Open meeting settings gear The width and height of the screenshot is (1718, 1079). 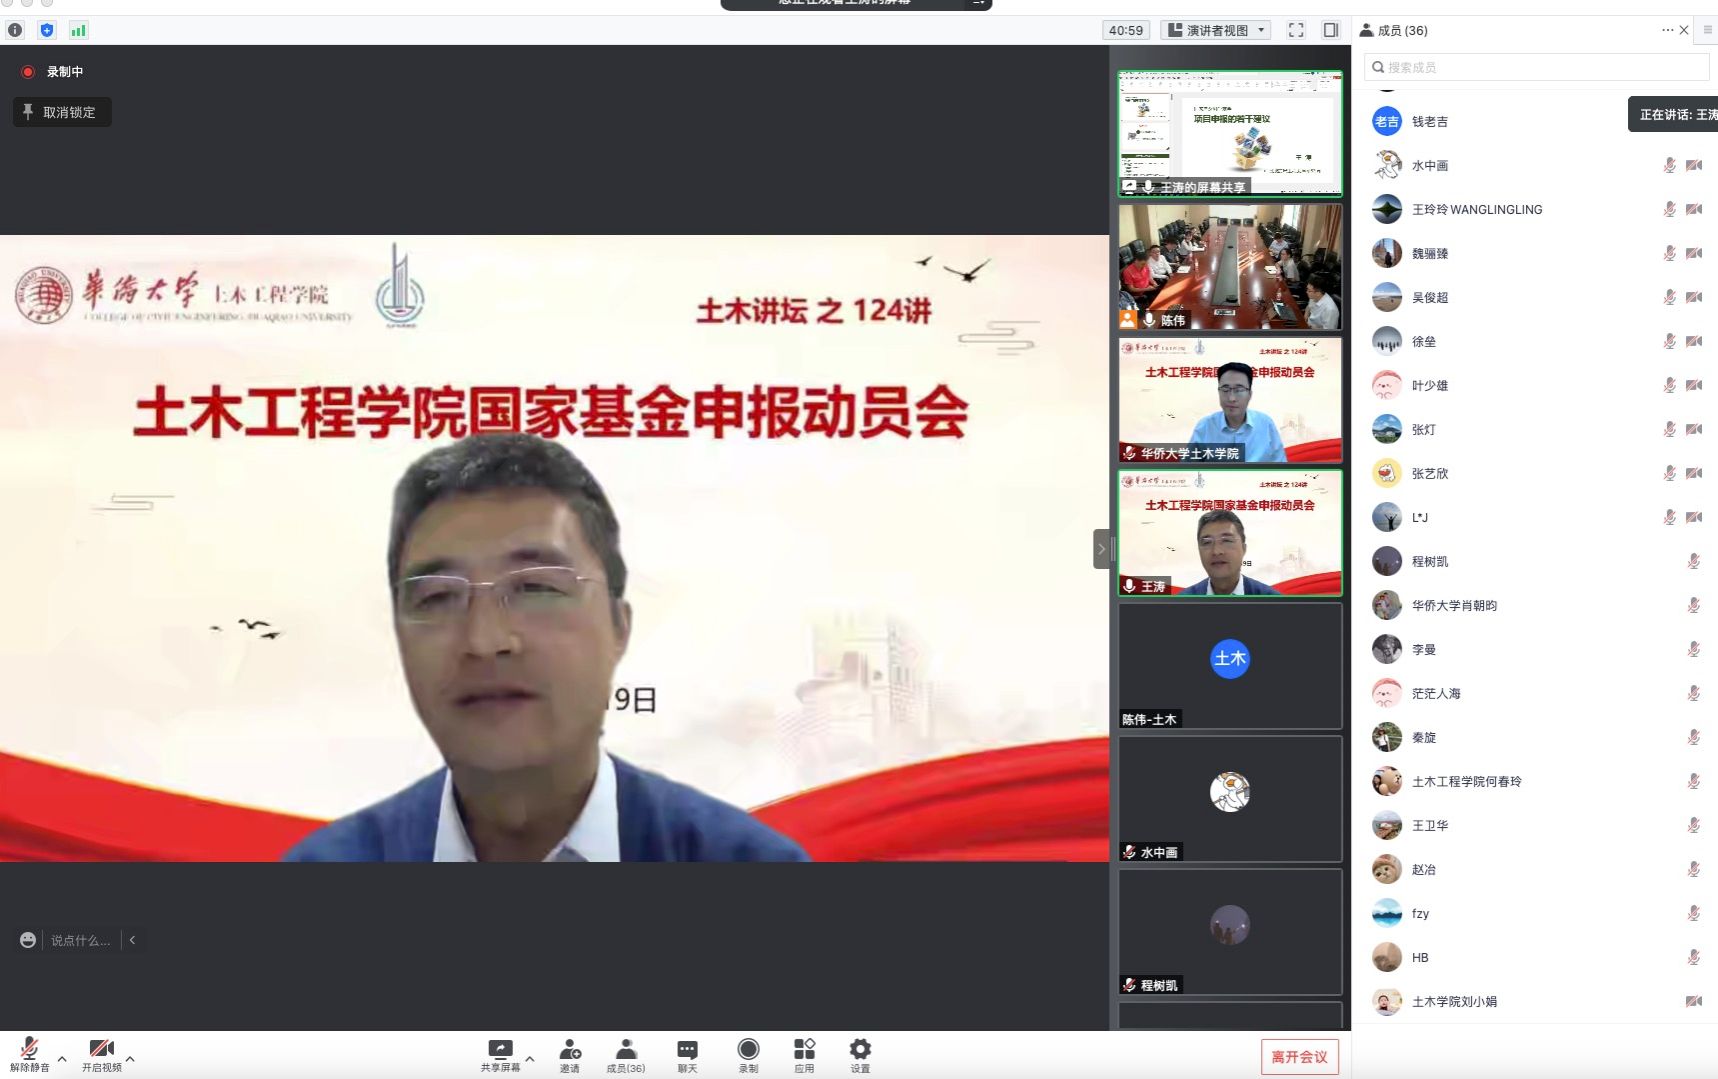(860, 1054)
